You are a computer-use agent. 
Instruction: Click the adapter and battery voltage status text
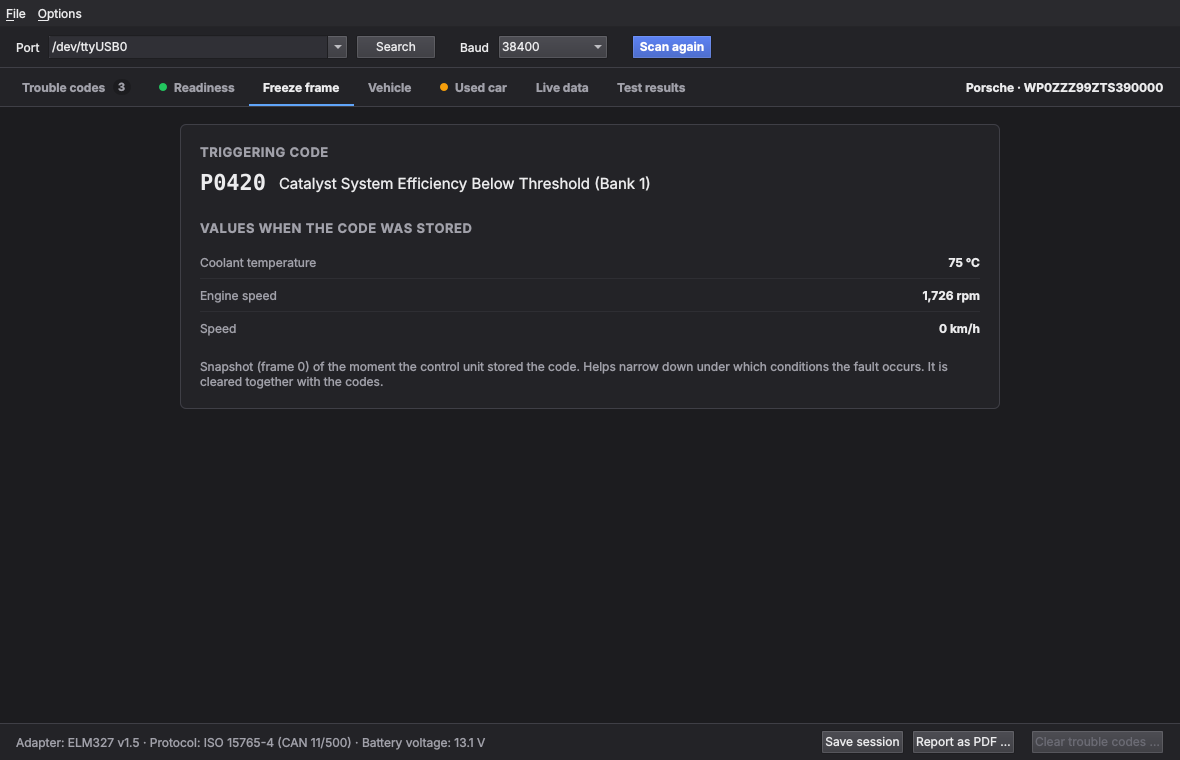(x=251, y=743)
